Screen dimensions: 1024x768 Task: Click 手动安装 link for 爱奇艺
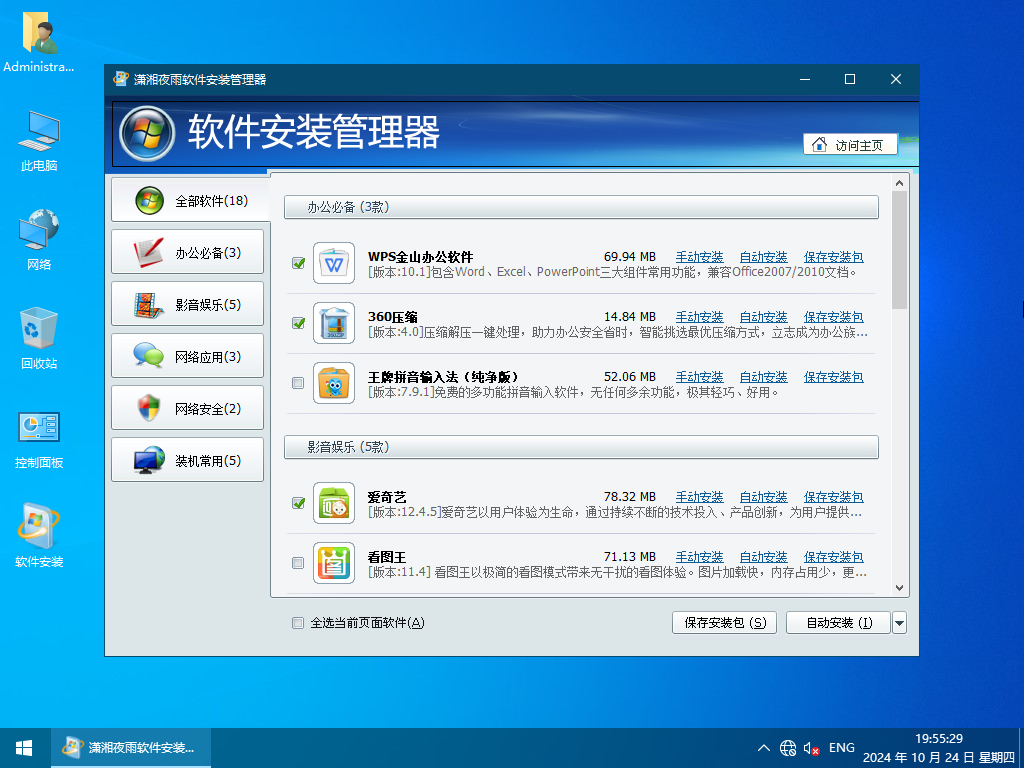pyautogui.click(x=699, y=497)
